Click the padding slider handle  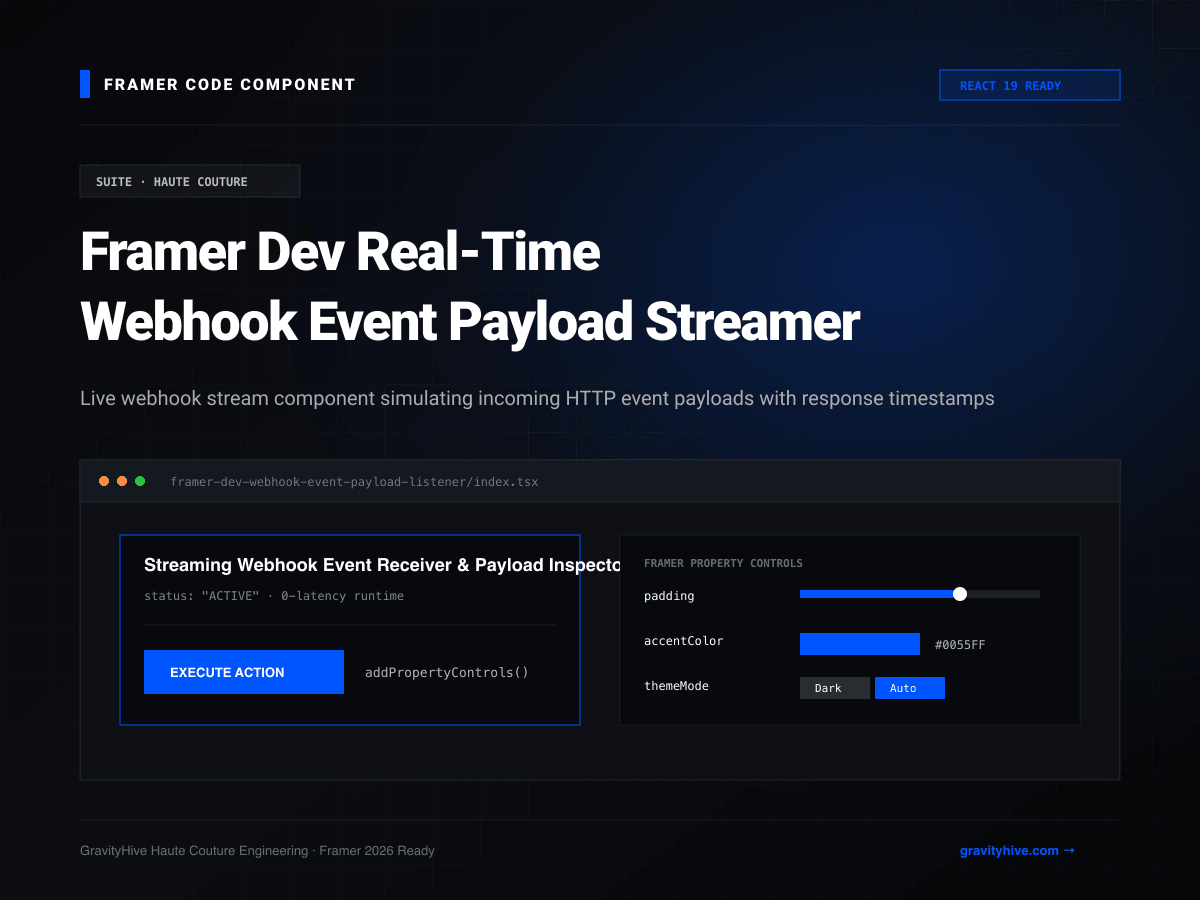960,594
